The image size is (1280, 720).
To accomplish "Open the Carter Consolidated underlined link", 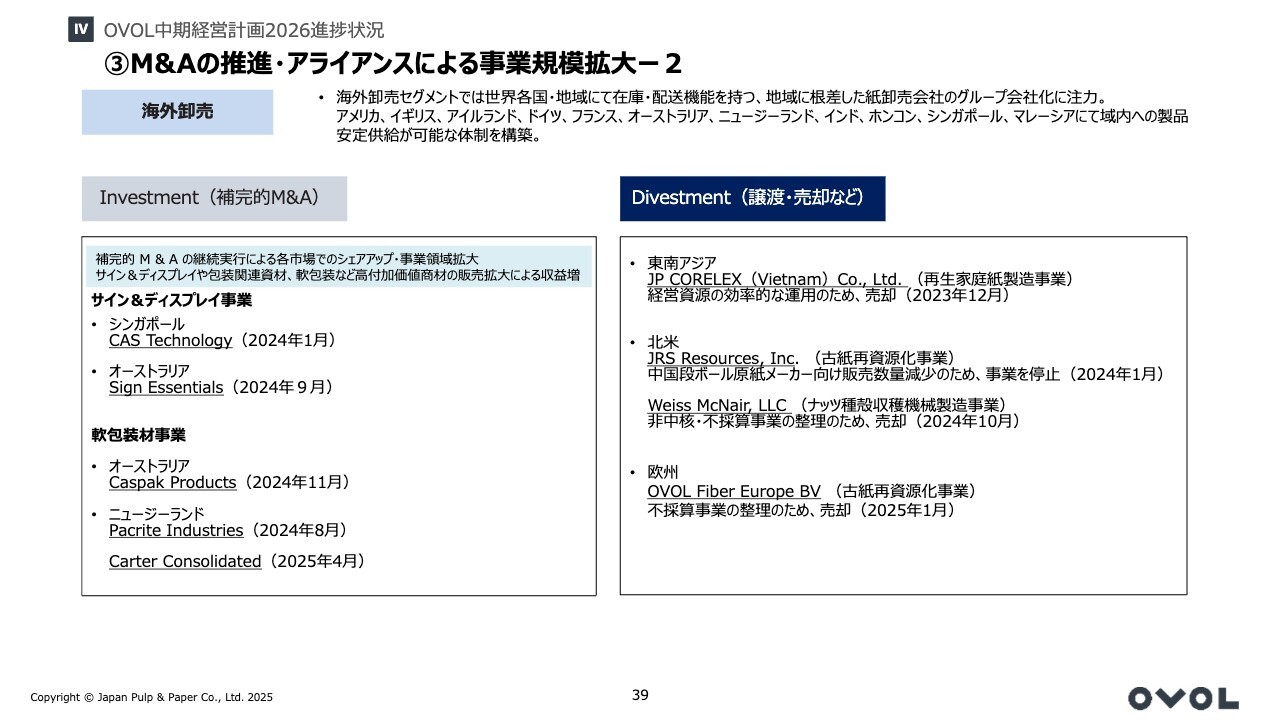I will click(185, 562).
